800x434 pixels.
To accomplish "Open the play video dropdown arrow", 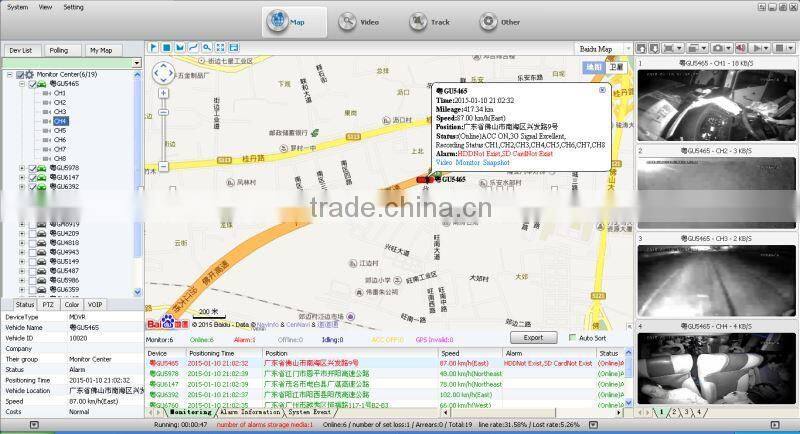I will [x=767, y=48].
